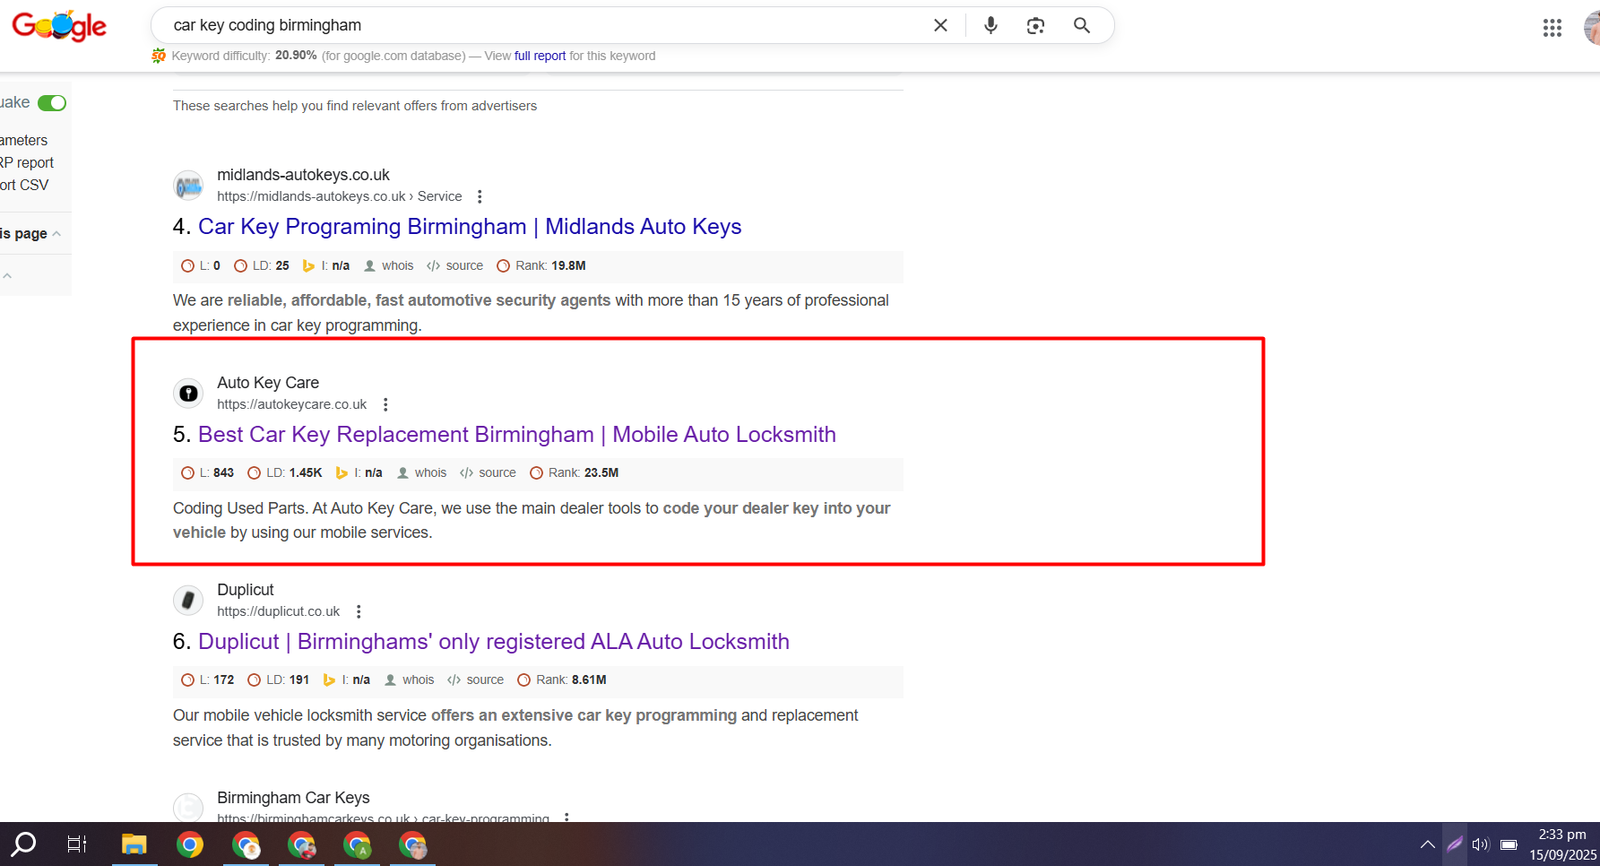Open options menu for midlands-autokeys result
The height and width of the screenshot is (866, 1600).
coord(480,197)
